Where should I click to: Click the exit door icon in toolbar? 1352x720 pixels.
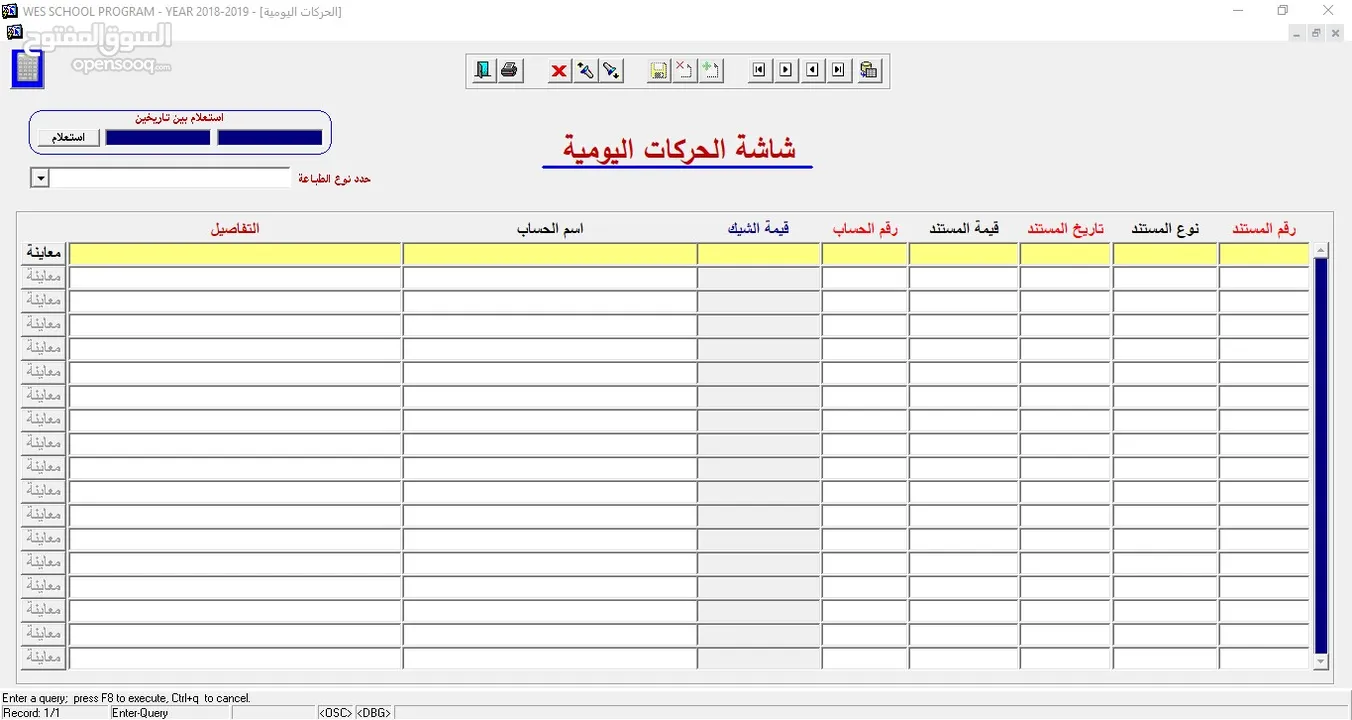tap(484, 71)
